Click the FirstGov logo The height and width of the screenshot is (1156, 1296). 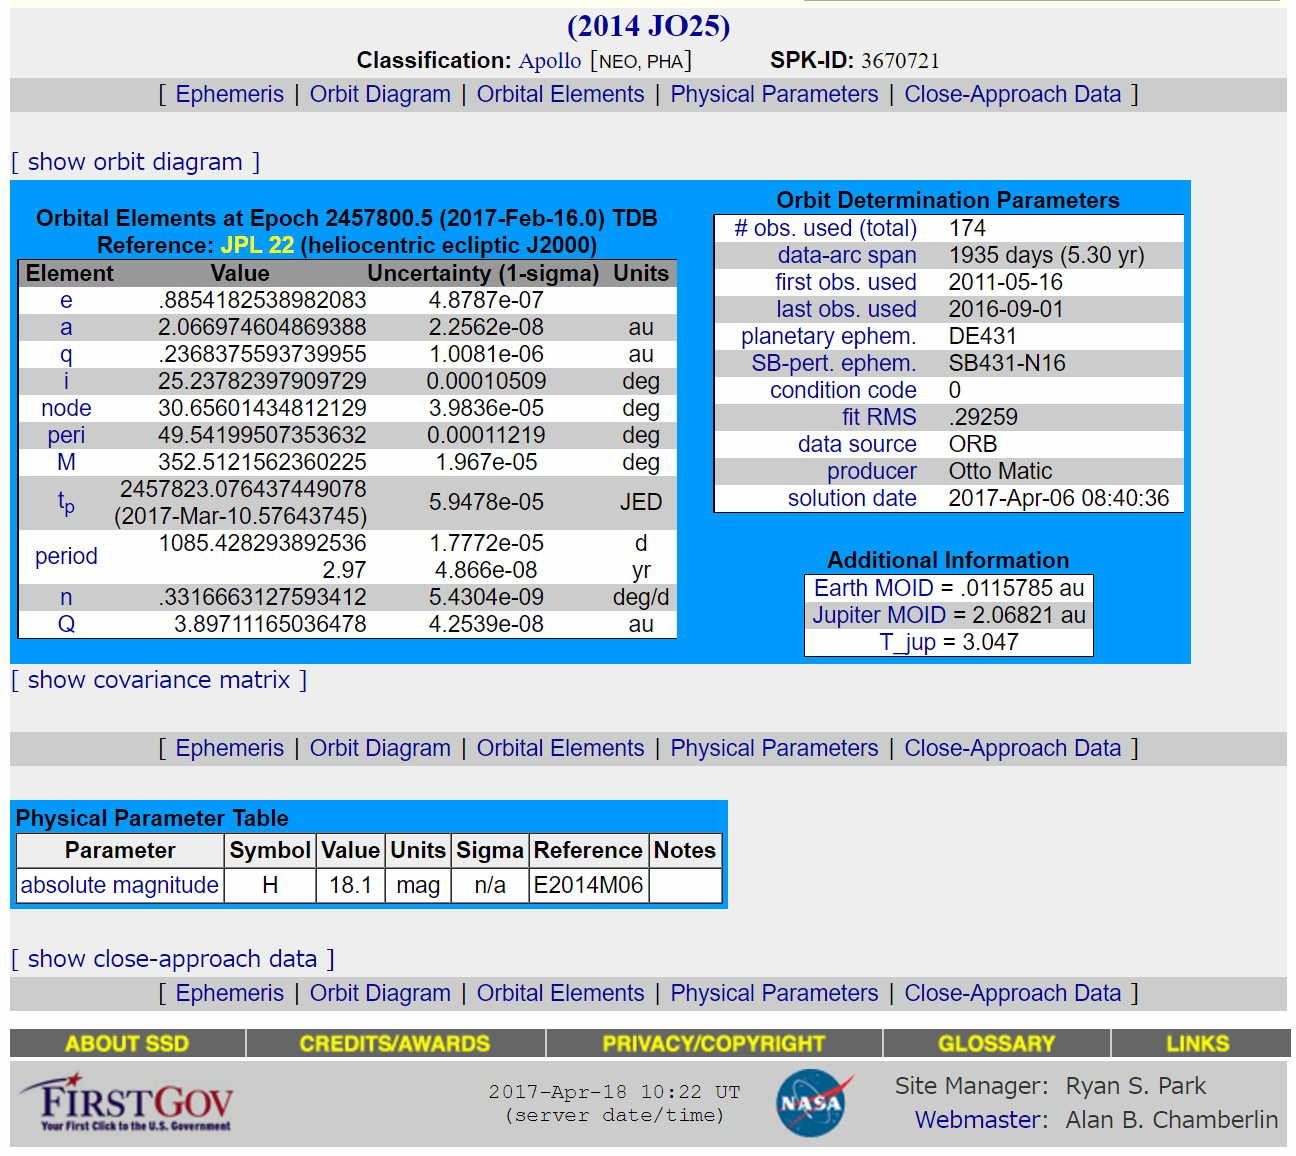point(127,1102)
